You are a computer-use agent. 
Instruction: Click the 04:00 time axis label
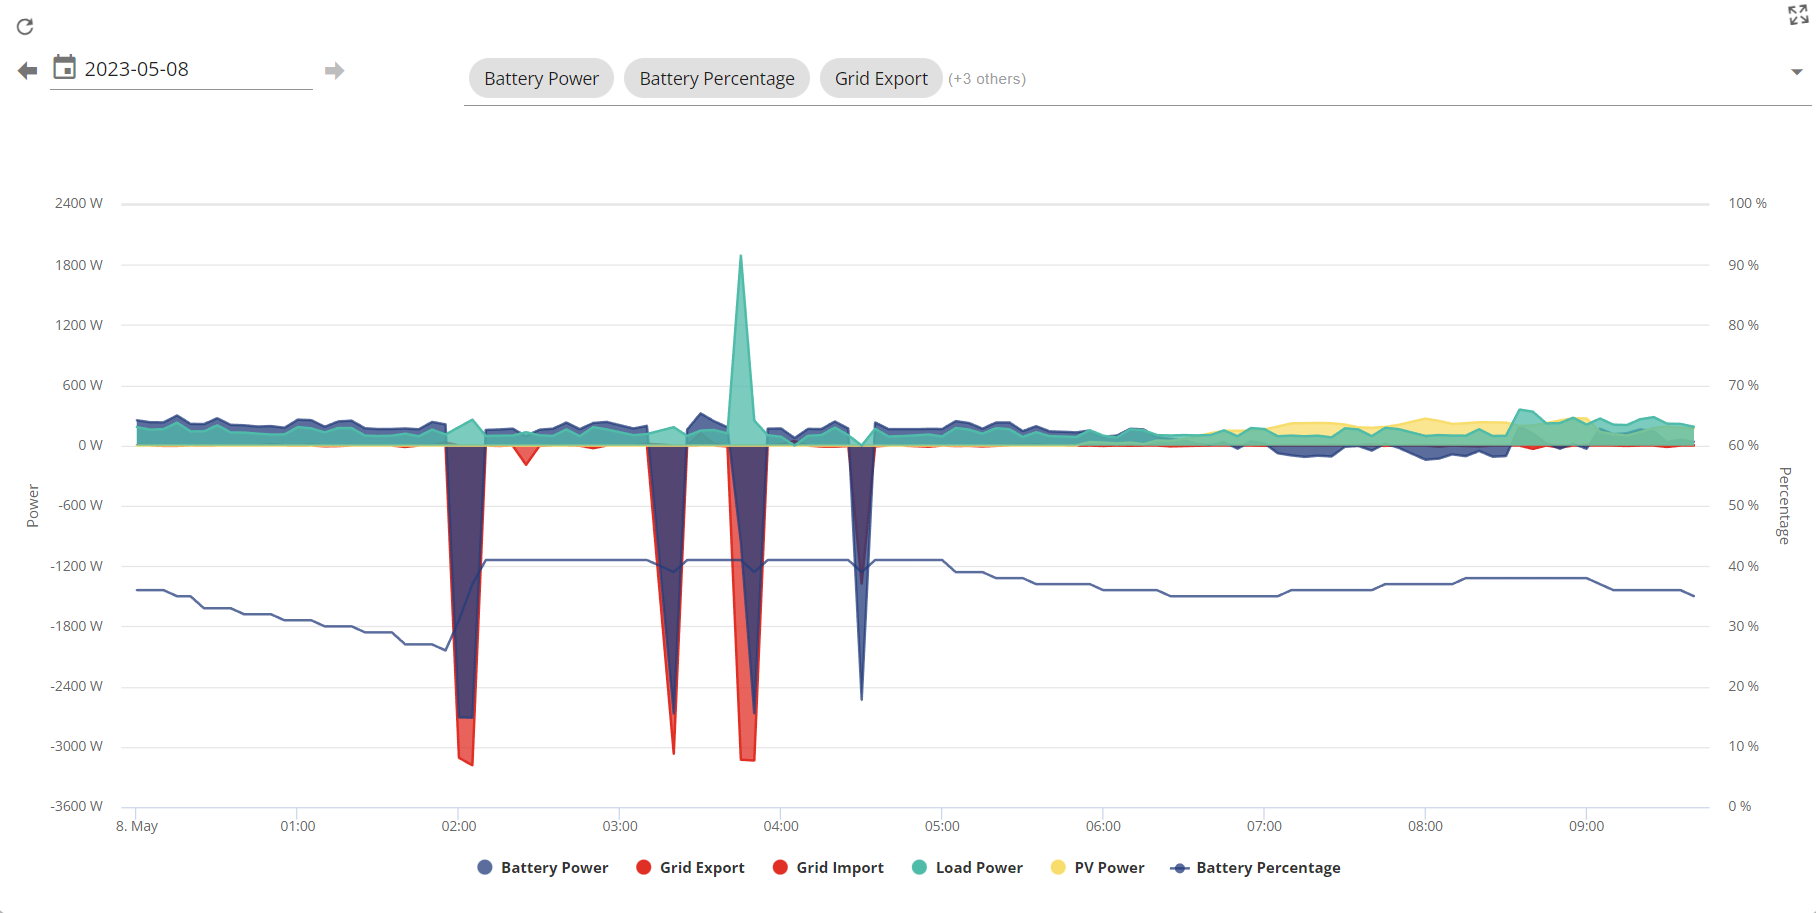coord(781,826)
